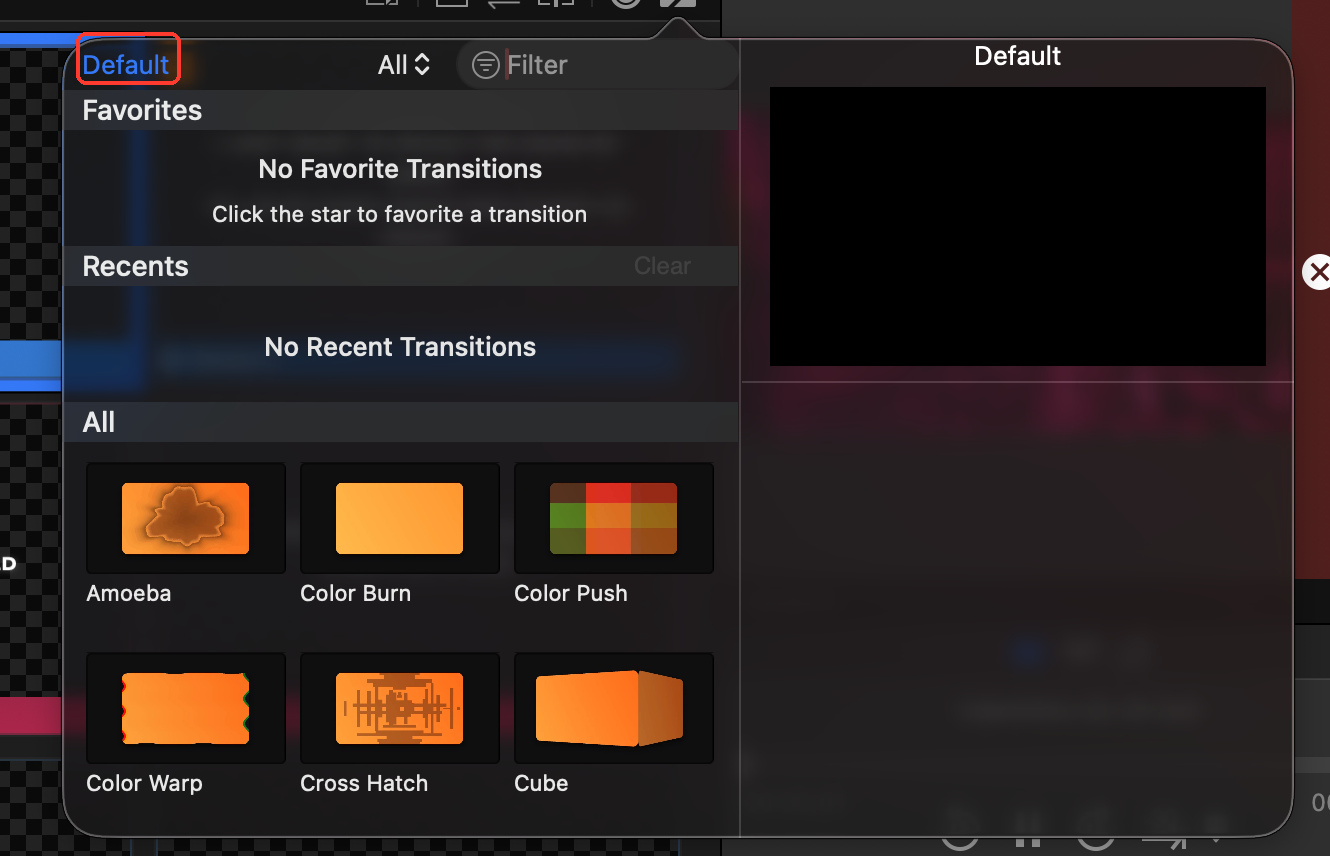Choose the Color Push transition thumbnail

[614, 518]
